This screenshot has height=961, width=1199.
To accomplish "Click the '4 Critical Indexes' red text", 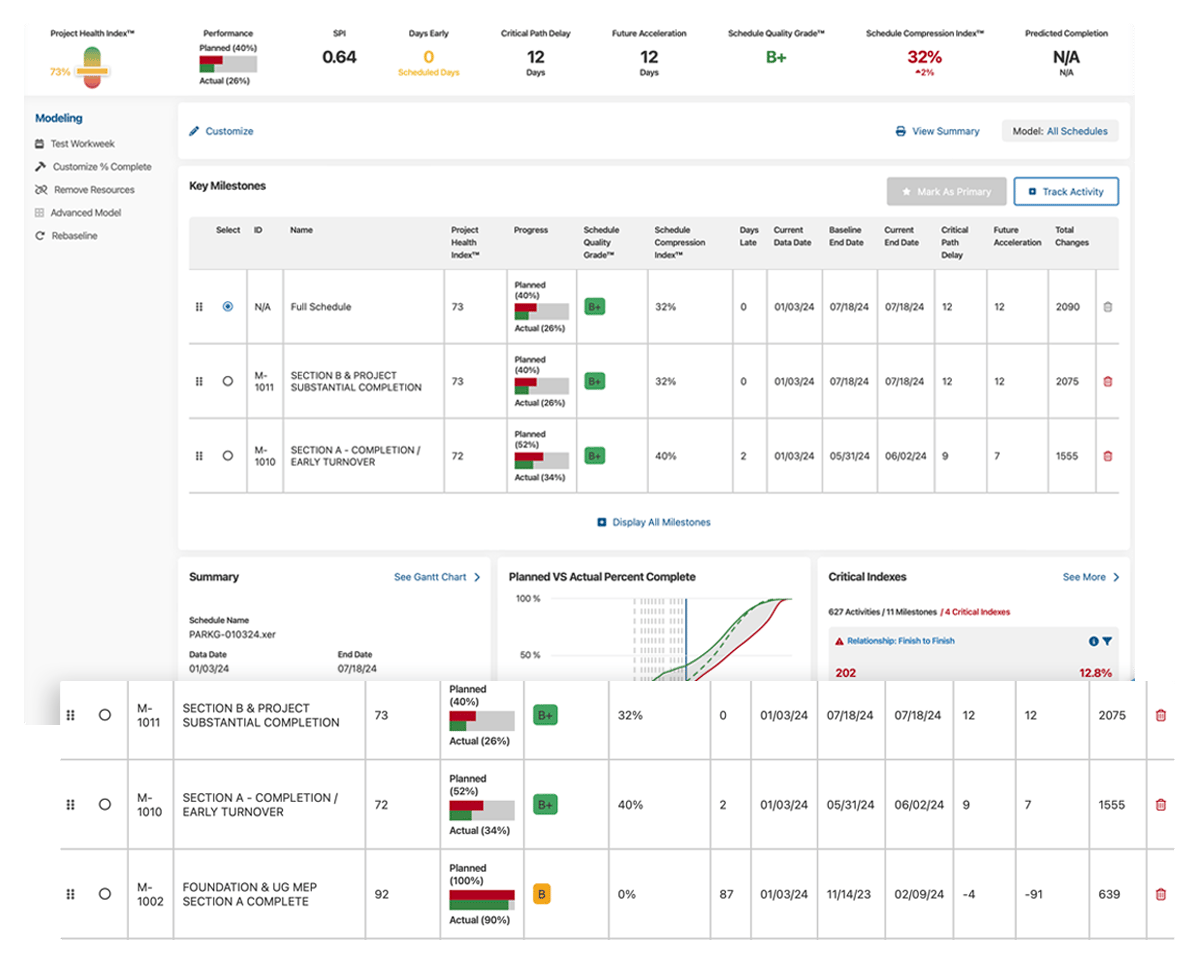I will (976, 612).
